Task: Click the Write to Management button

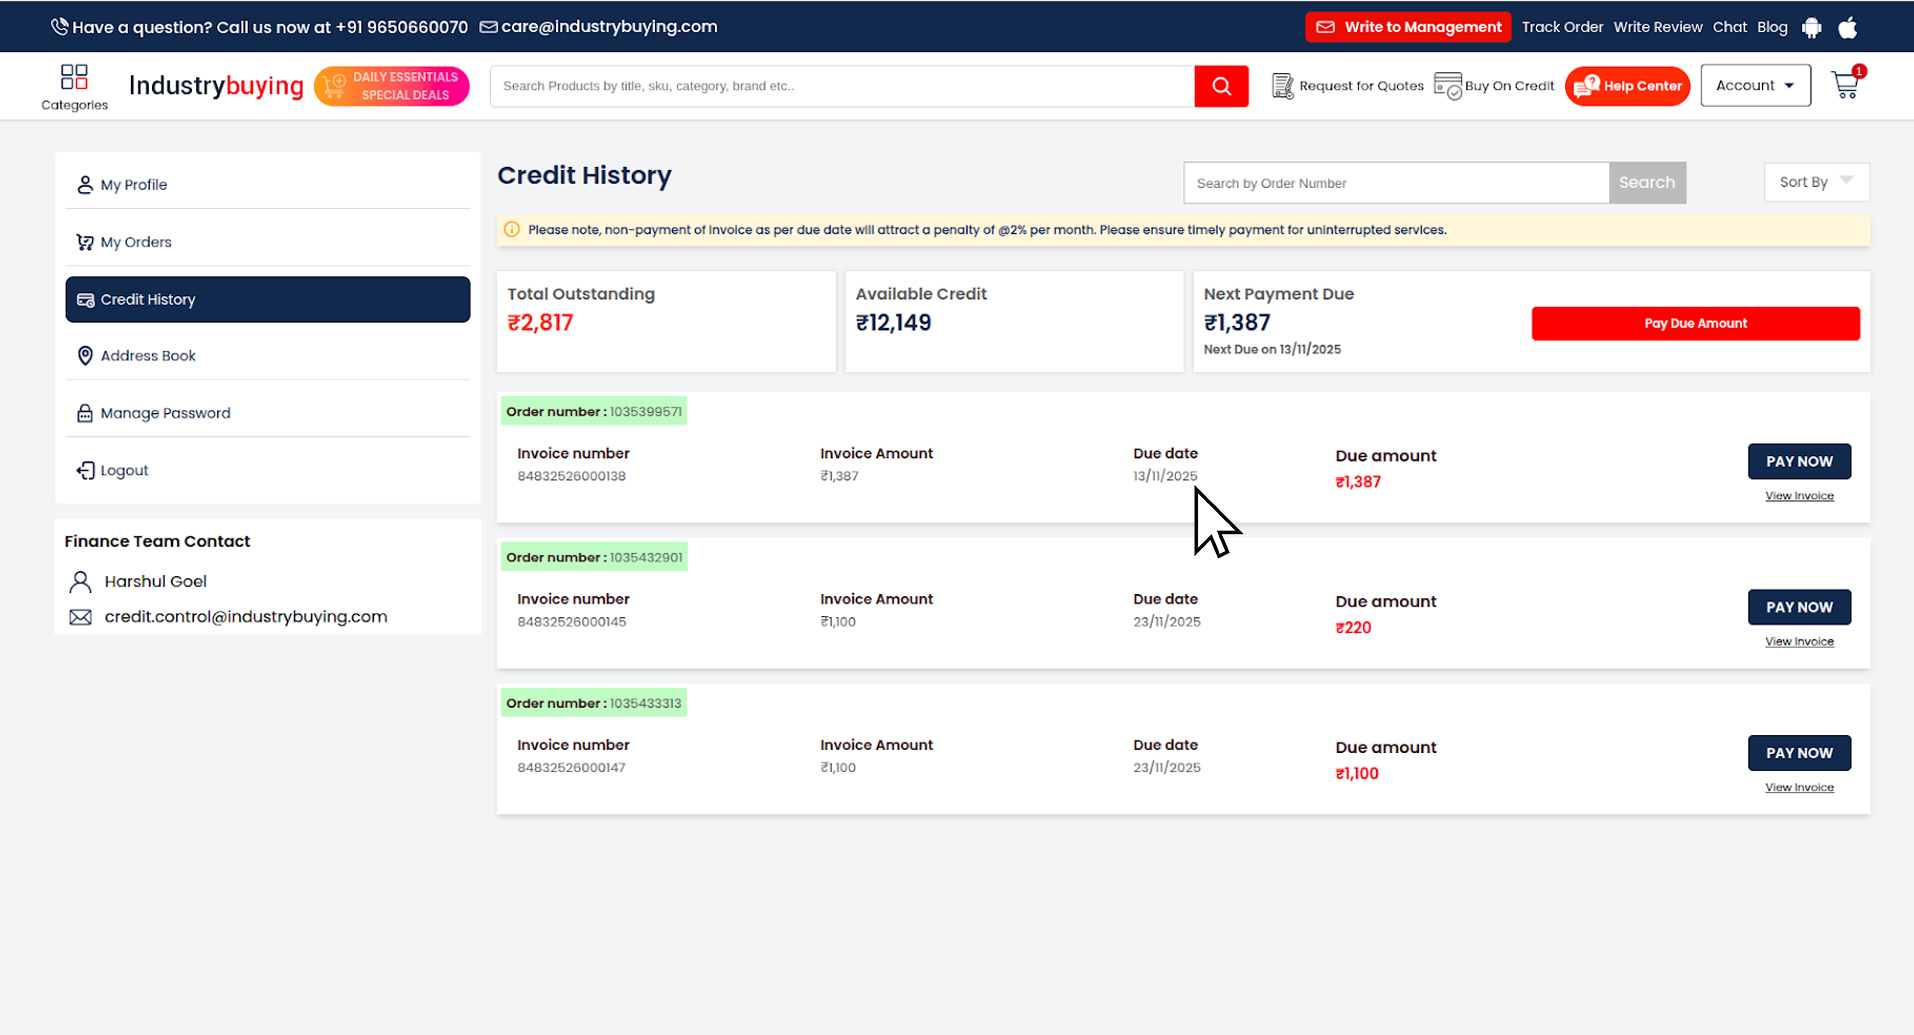Action: tap(1408, 27)
